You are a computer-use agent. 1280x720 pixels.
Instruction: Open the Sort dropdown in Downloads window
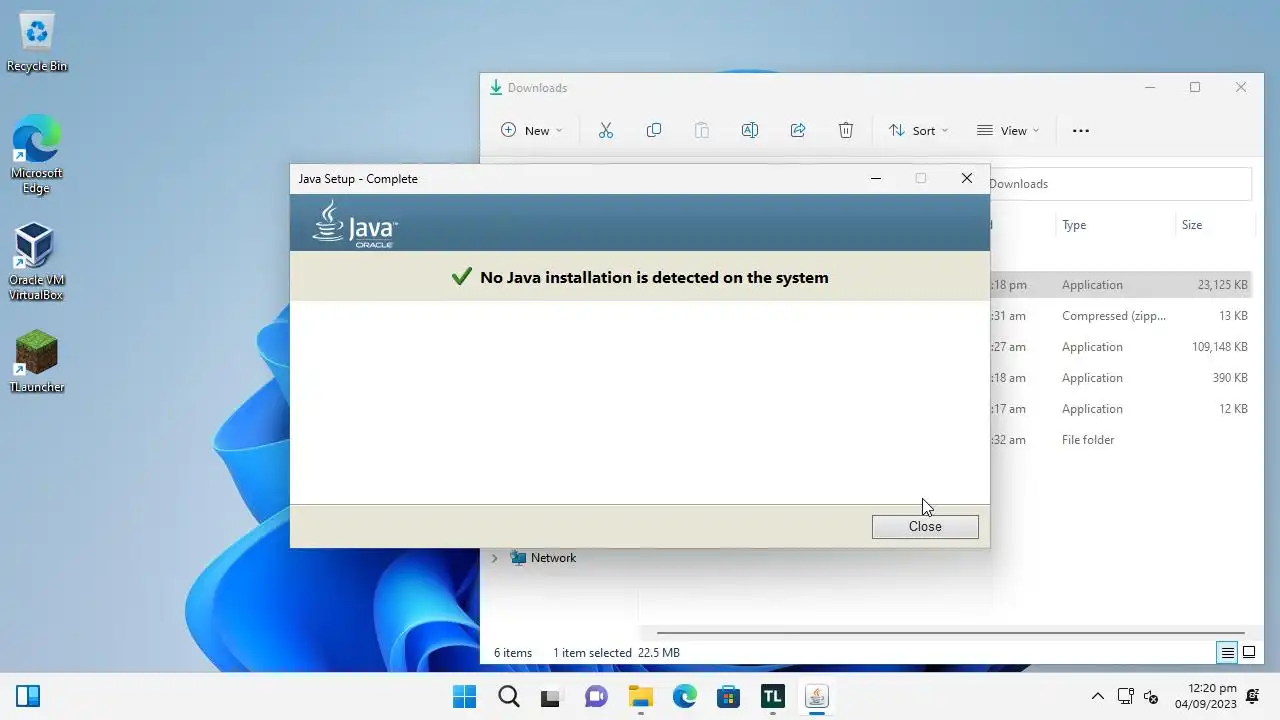coord(918,130)
